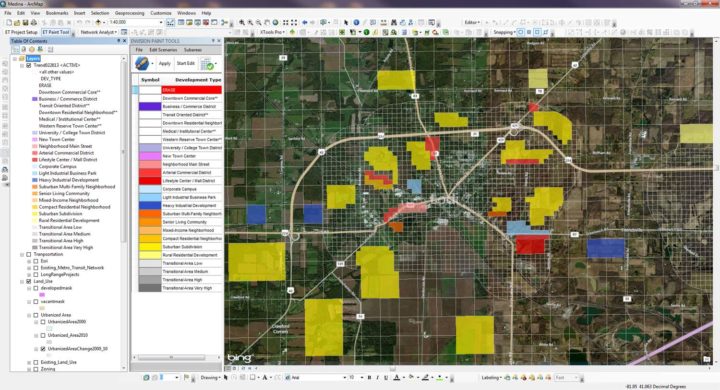Click the Bold text formatting icon

369,378
